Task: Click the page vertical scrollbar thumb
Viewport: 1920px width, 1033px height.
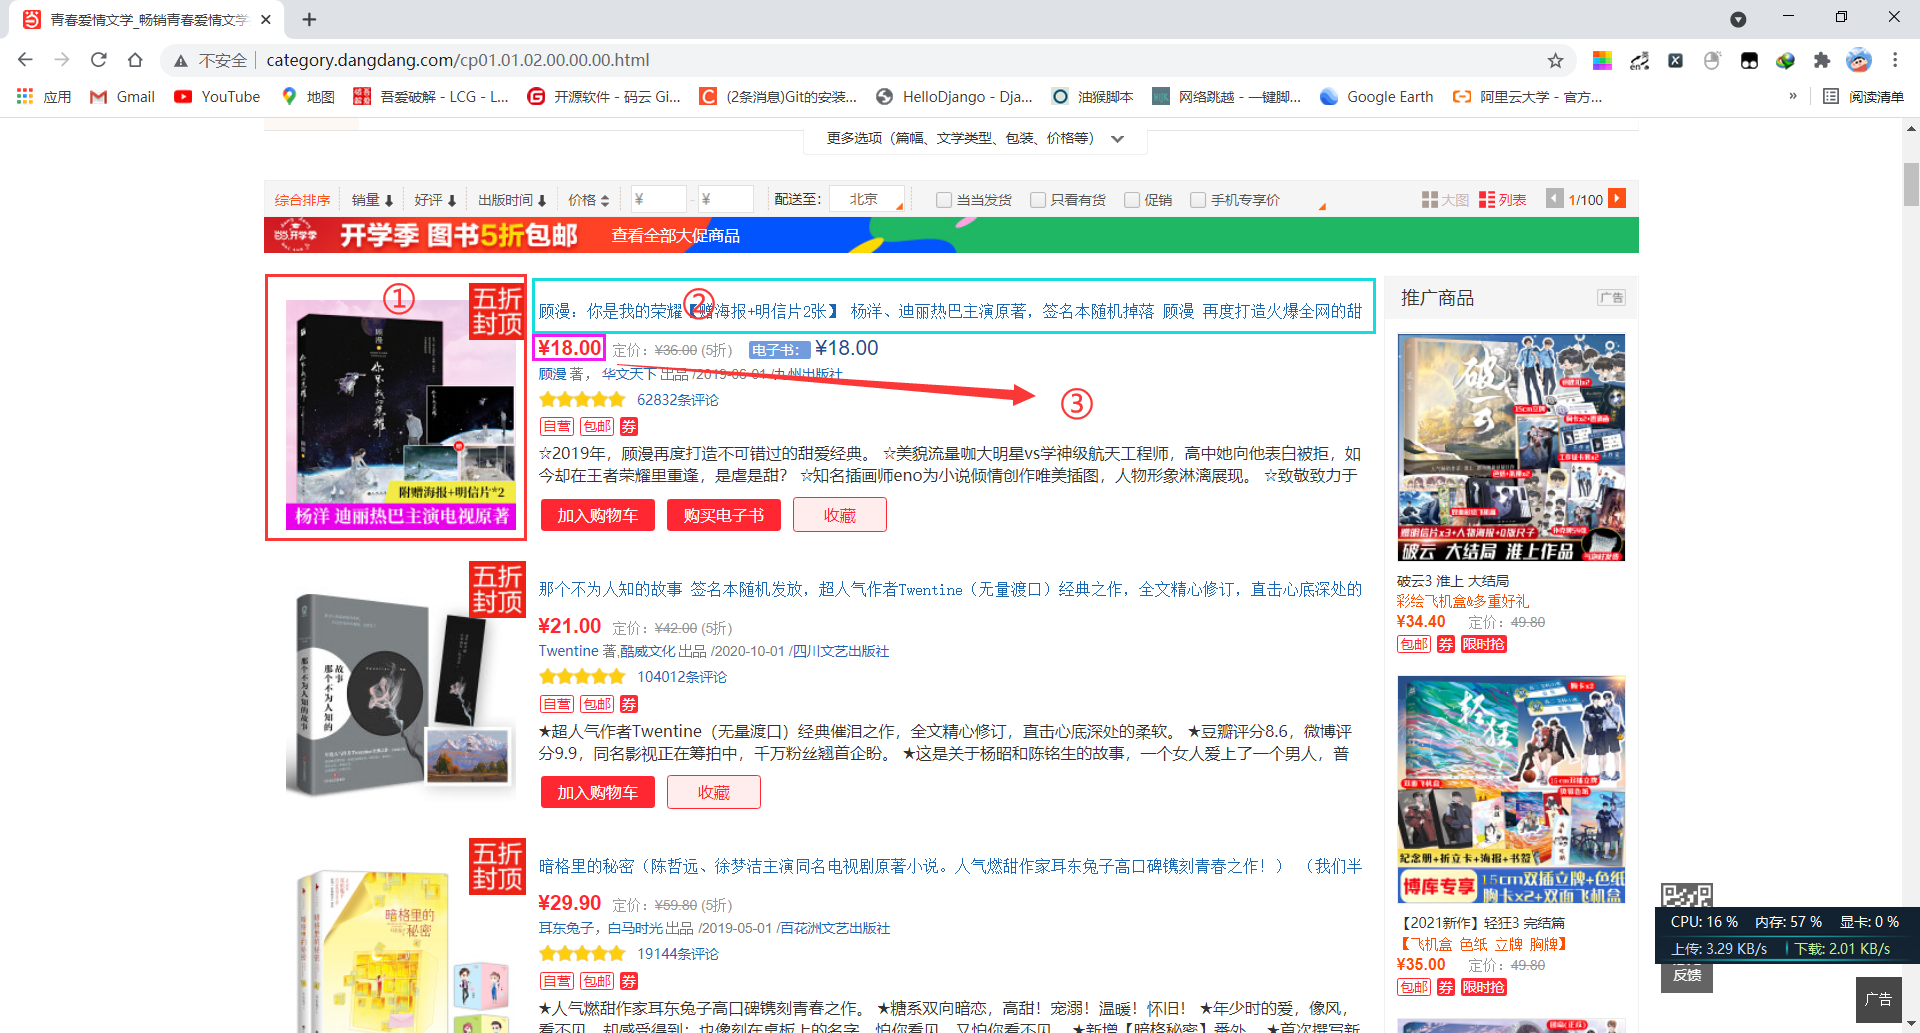Action: [1911, 184]
